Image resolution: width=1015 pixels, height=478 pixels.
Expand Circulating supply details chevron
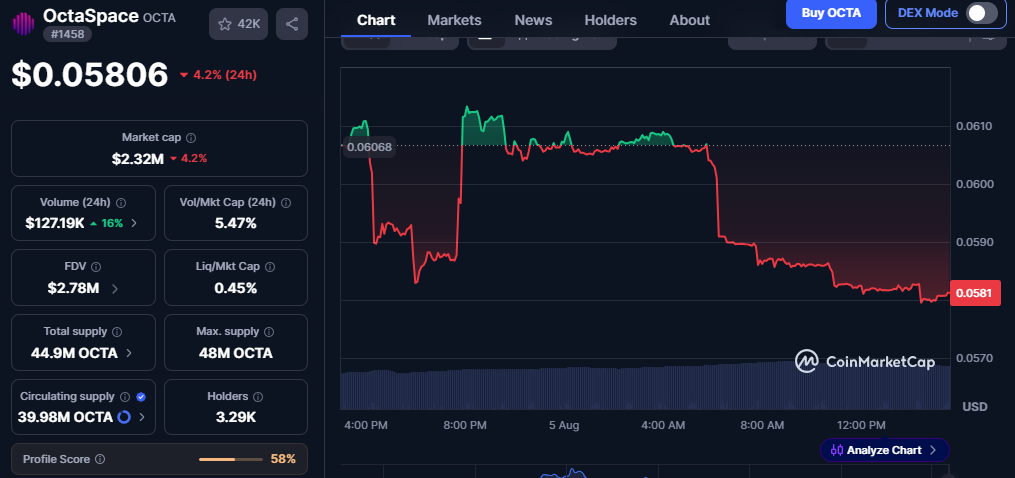pyautogui.click(x=142, y=417)
